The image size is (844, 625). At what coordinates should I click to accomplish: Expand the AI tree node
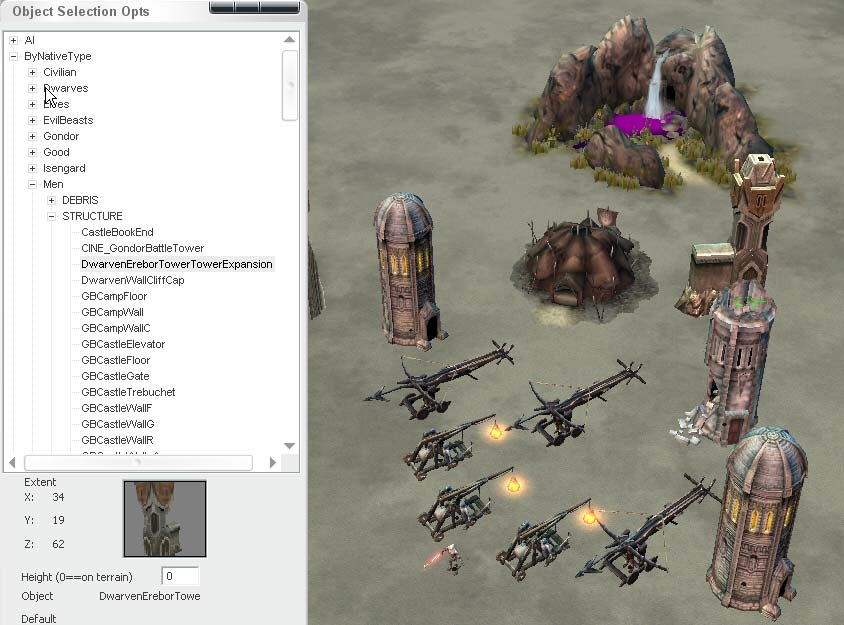[x=13, y=40]
